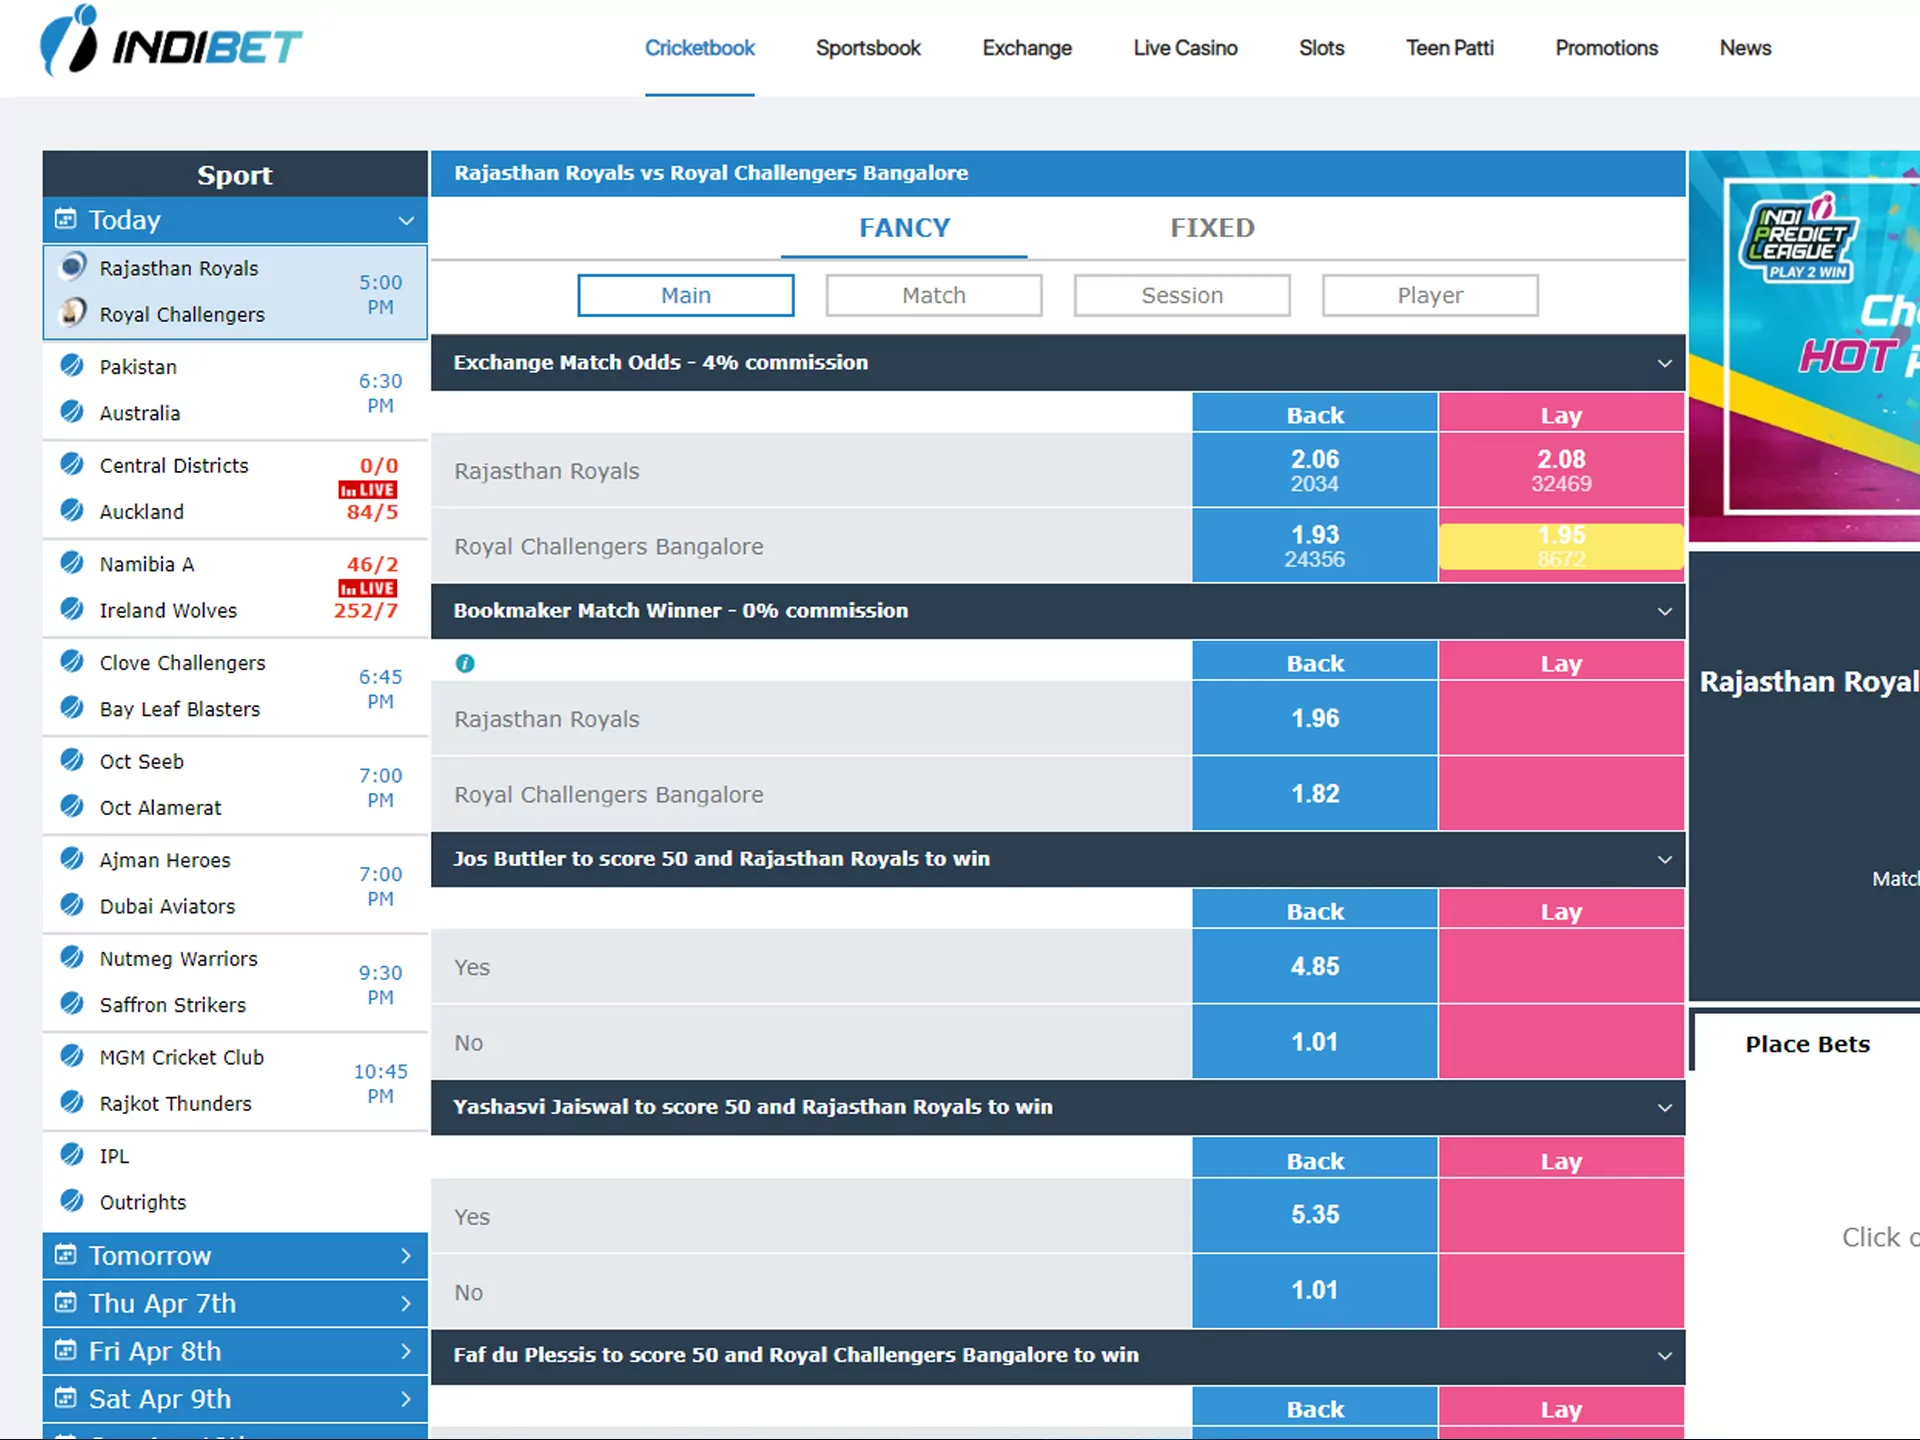Back Yes at 4.85 for Jos Buttler market
Viewport: 1920px width, 1440px height.
coord(1315,966)
